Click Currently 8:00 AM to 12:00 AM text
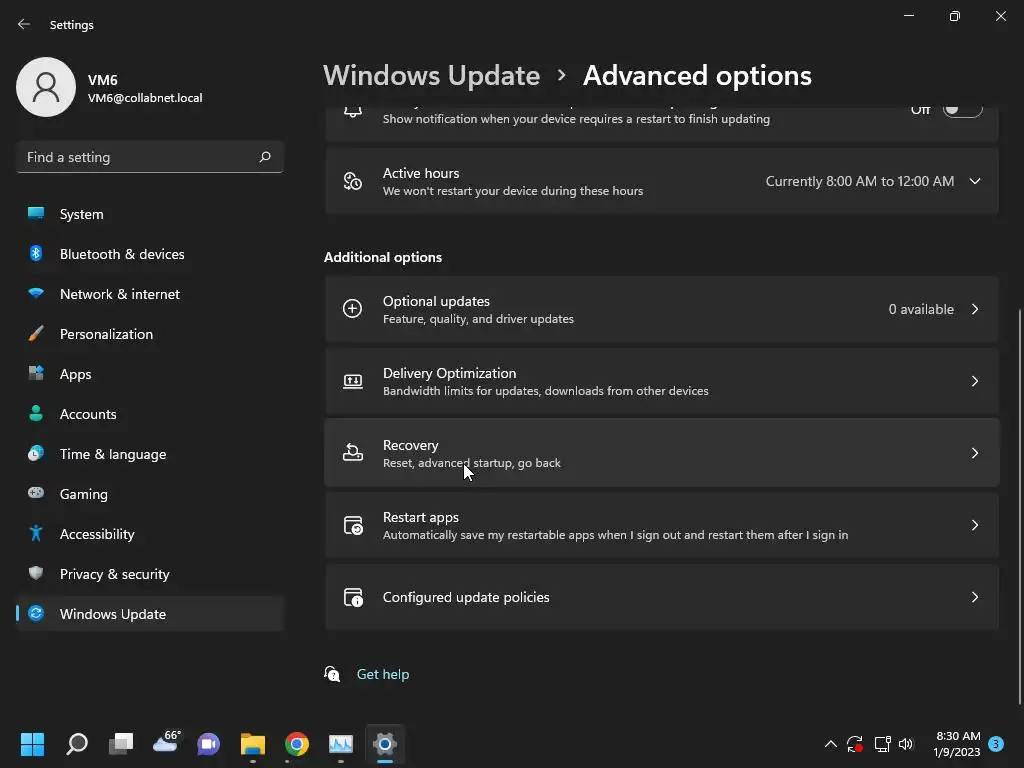This screenshot has height=768, width=1024. 859,181
